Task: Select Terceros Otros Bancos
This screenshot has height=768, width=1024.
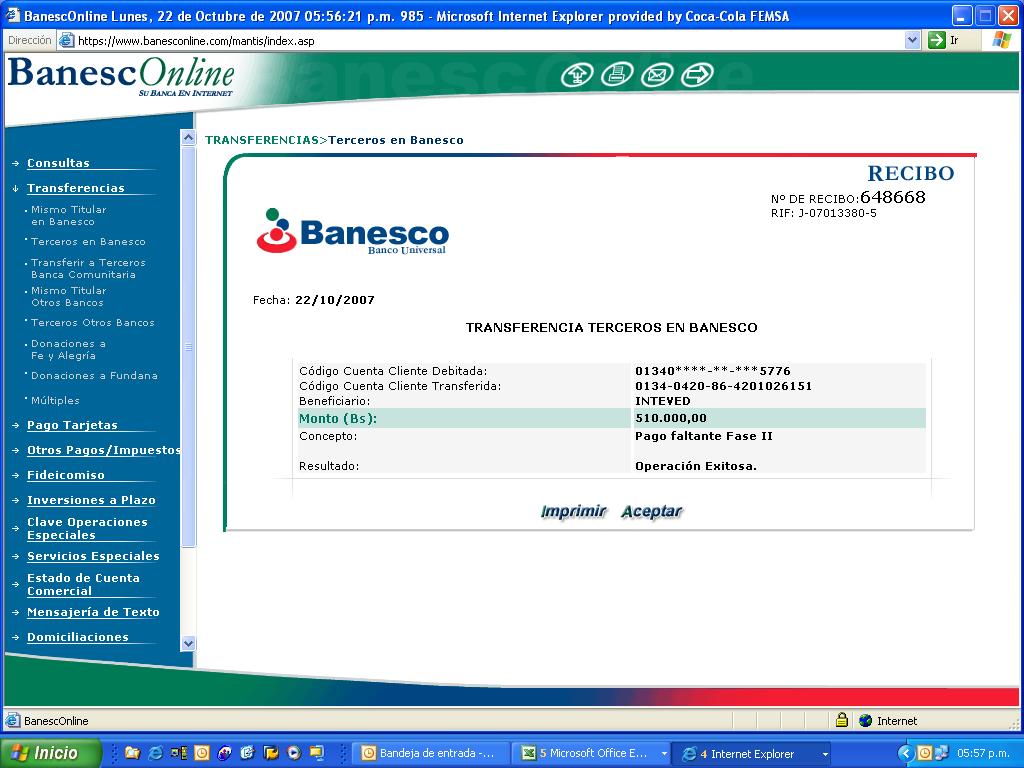Action: [x=93, y=323]
